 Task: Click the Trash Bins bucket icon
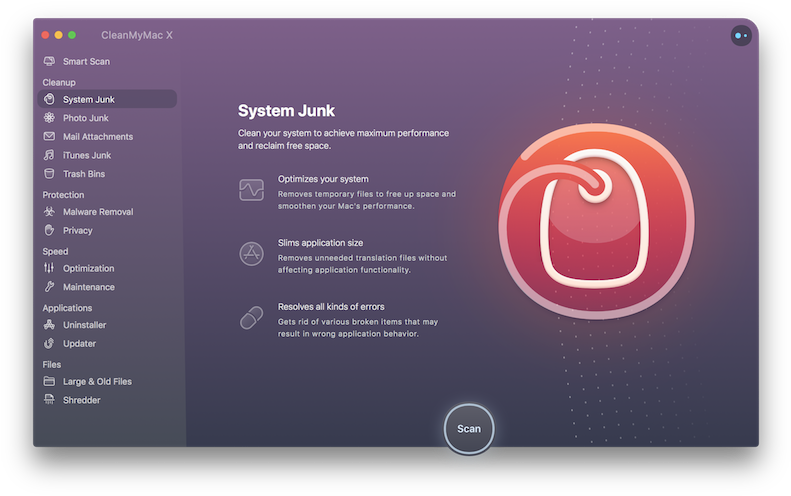point(49,174)
